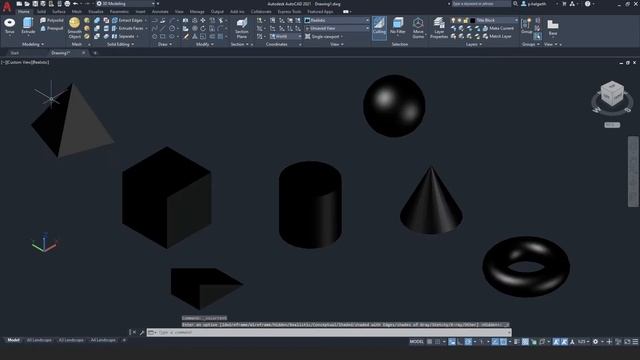Click in the command line input field
This screenshot has width=640, height=360.
(x=329, y=332)
